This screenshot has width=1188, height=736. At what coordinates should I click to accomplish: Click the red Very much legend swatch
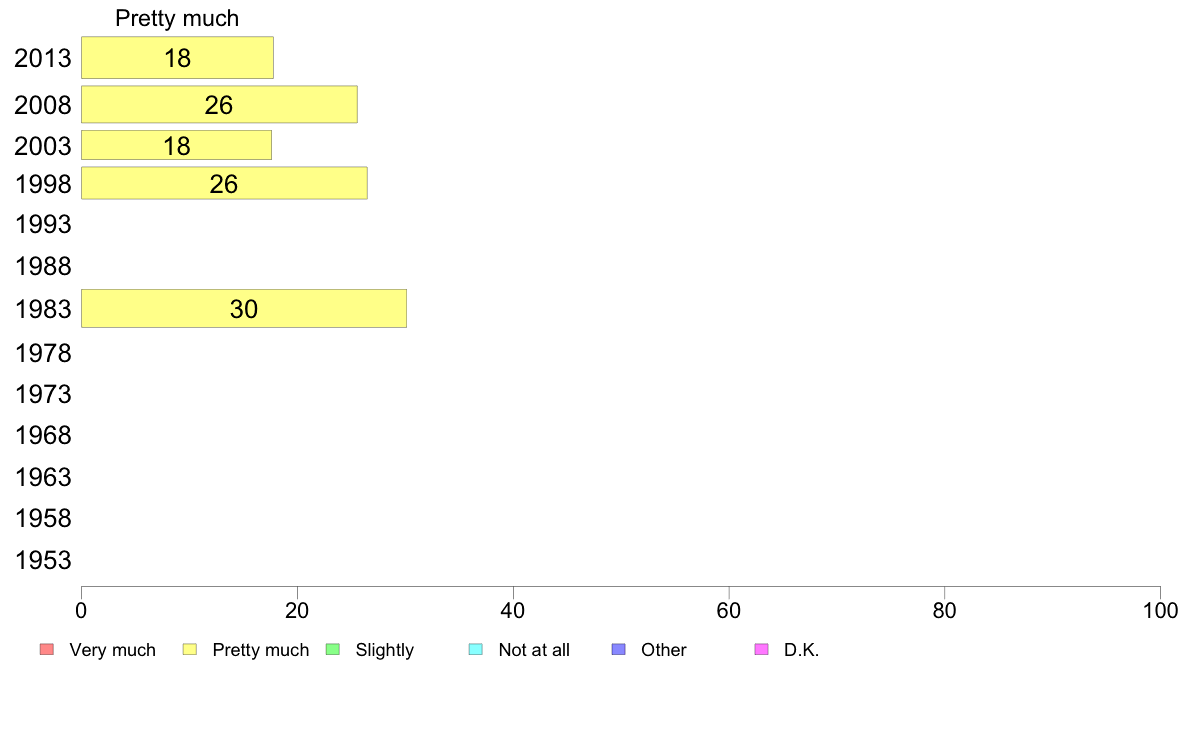click(47, 650)
